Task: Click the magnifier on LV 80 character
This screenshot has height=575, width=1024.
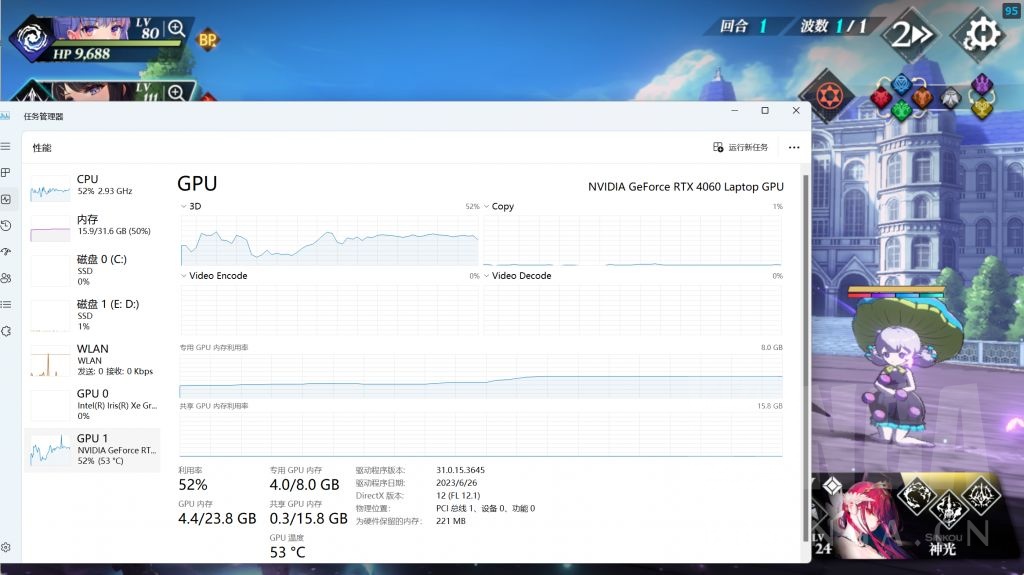Action: pos(176,28)
